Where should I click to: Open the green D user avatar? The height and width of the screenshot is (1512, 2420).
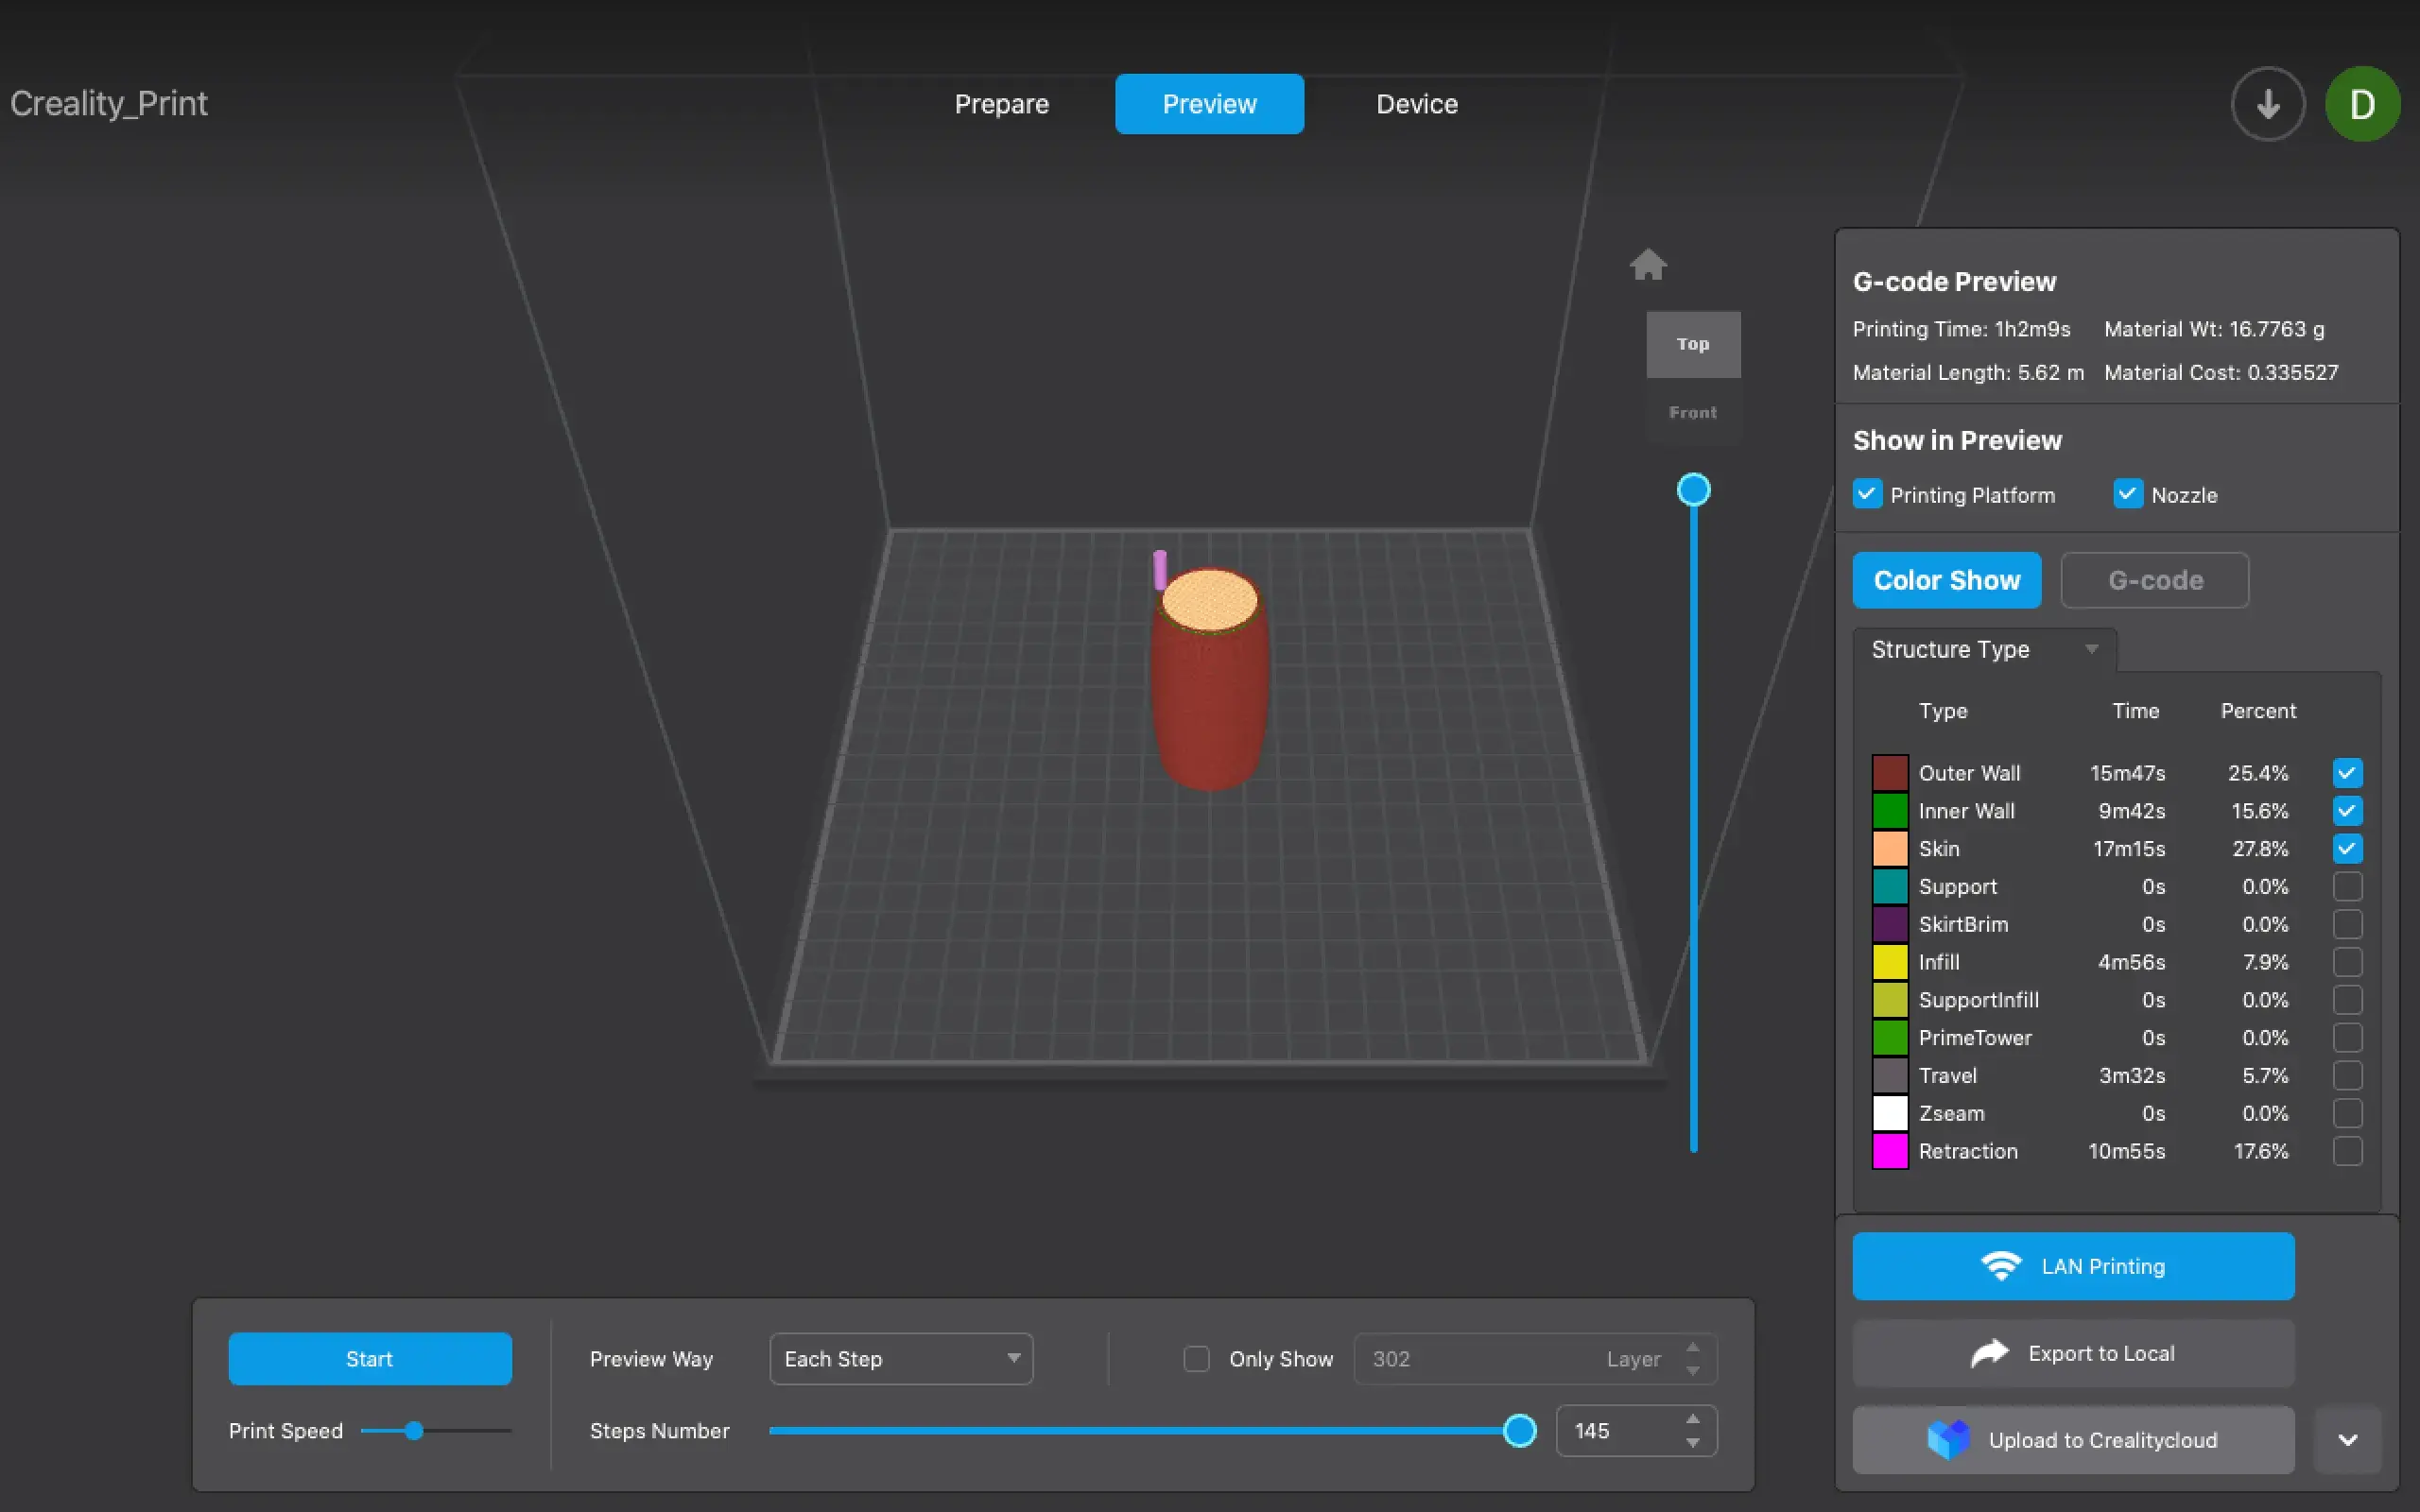coord(2361,104)
